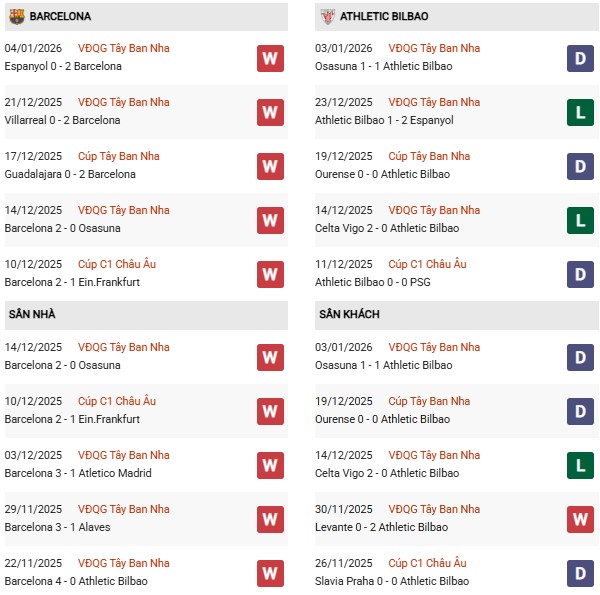Click W badge for Espanyol 0 - 2 Barcelona

tap(270, 58)
